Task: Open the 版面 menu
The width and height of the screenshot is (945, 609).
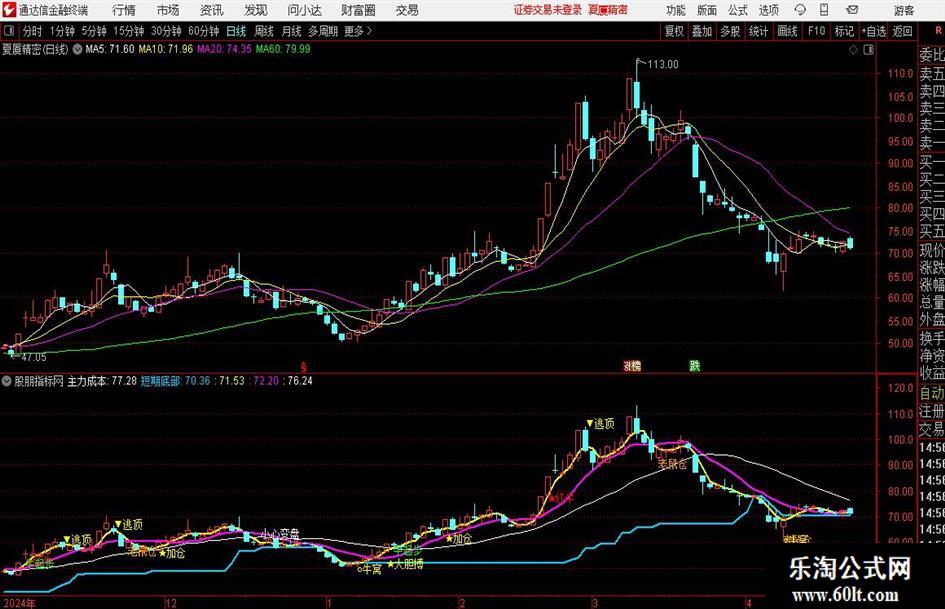Action: pyautogui.click(x=707, y=10)
